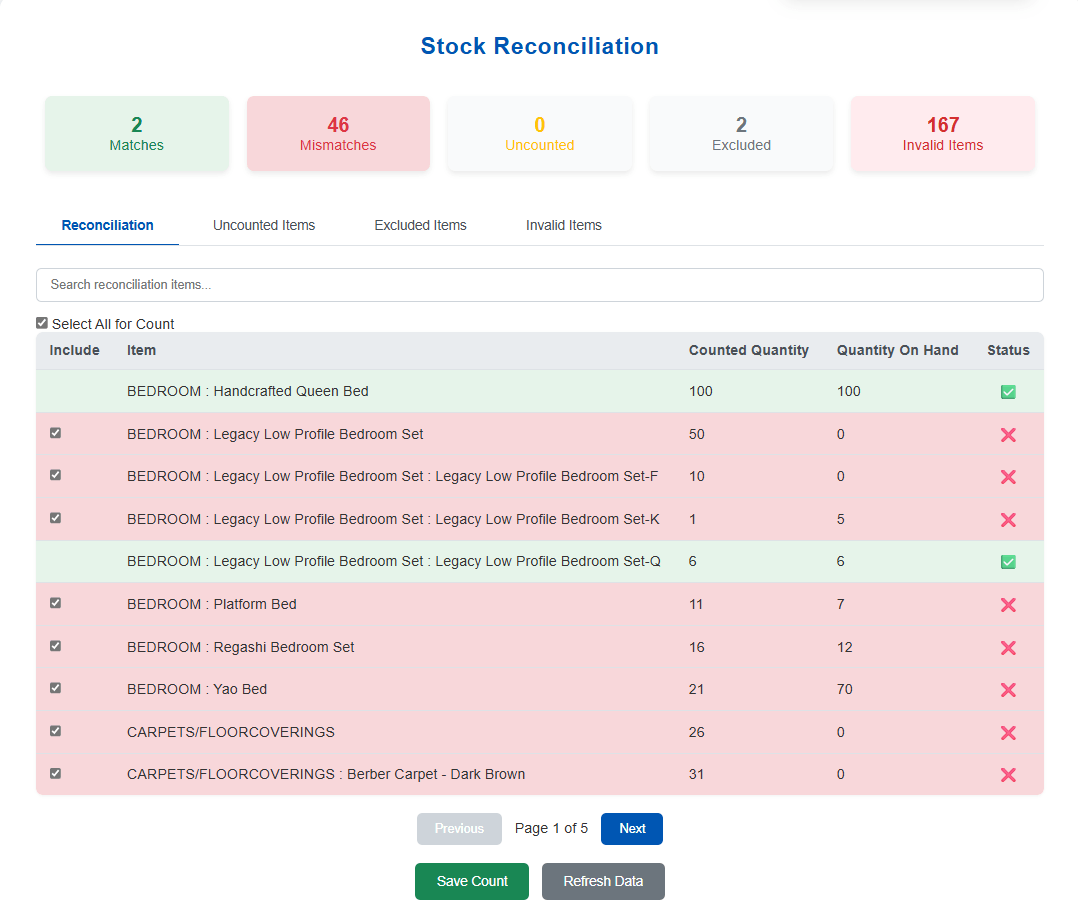Switch to Uncounted Items tab
The image size is (1078, 905).
pos(264,225)
